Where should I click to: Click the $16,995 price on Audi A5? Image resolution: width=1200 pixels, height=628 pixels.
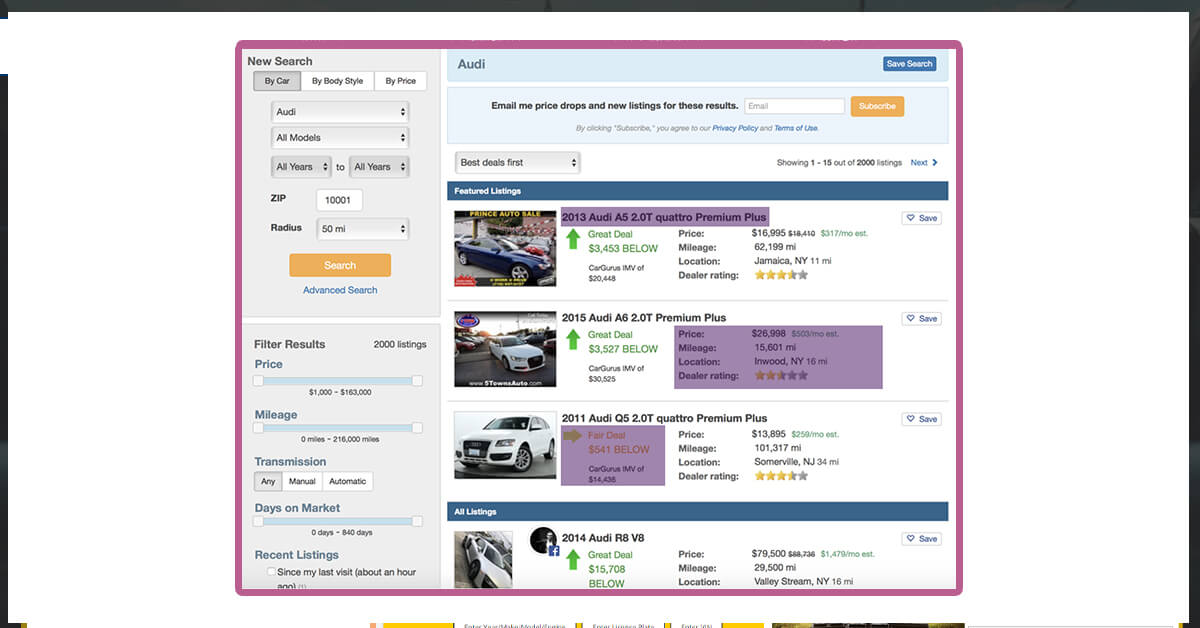[x=769, y=233]
